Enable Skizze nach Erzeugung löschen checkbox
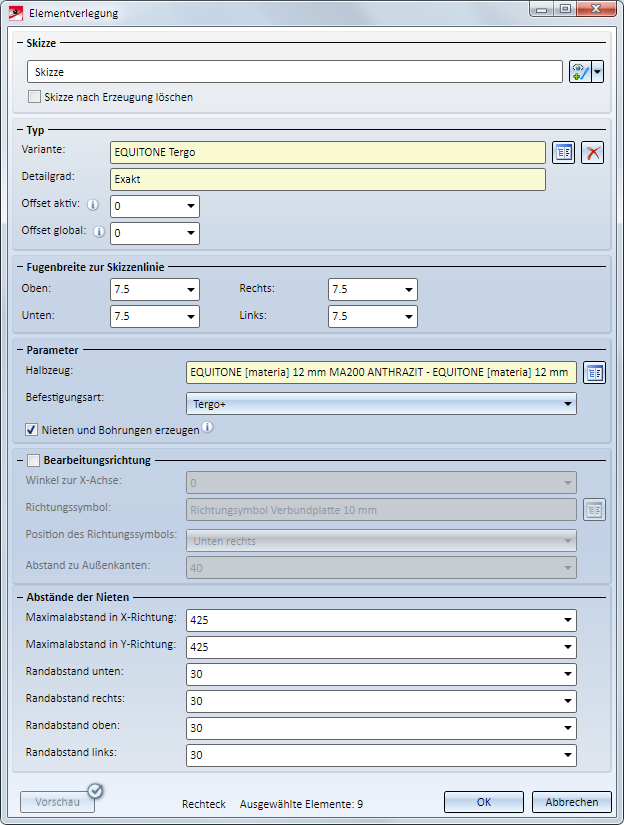This screenshot has height=825, width=624. pyautogui.click(x=34, y=97)
